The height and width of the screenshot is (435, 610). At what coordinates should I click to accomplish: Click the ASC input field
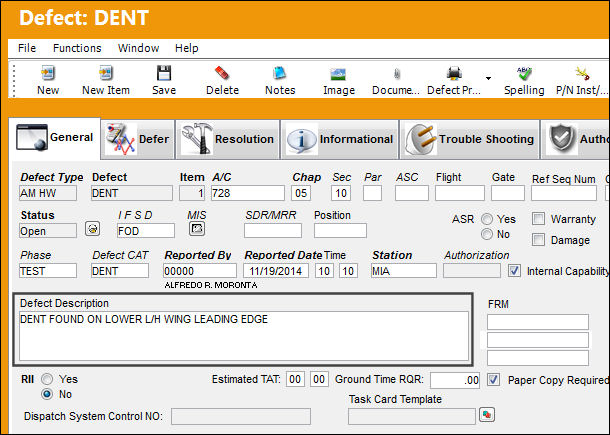pyautogui.click(x=412, y=193)
